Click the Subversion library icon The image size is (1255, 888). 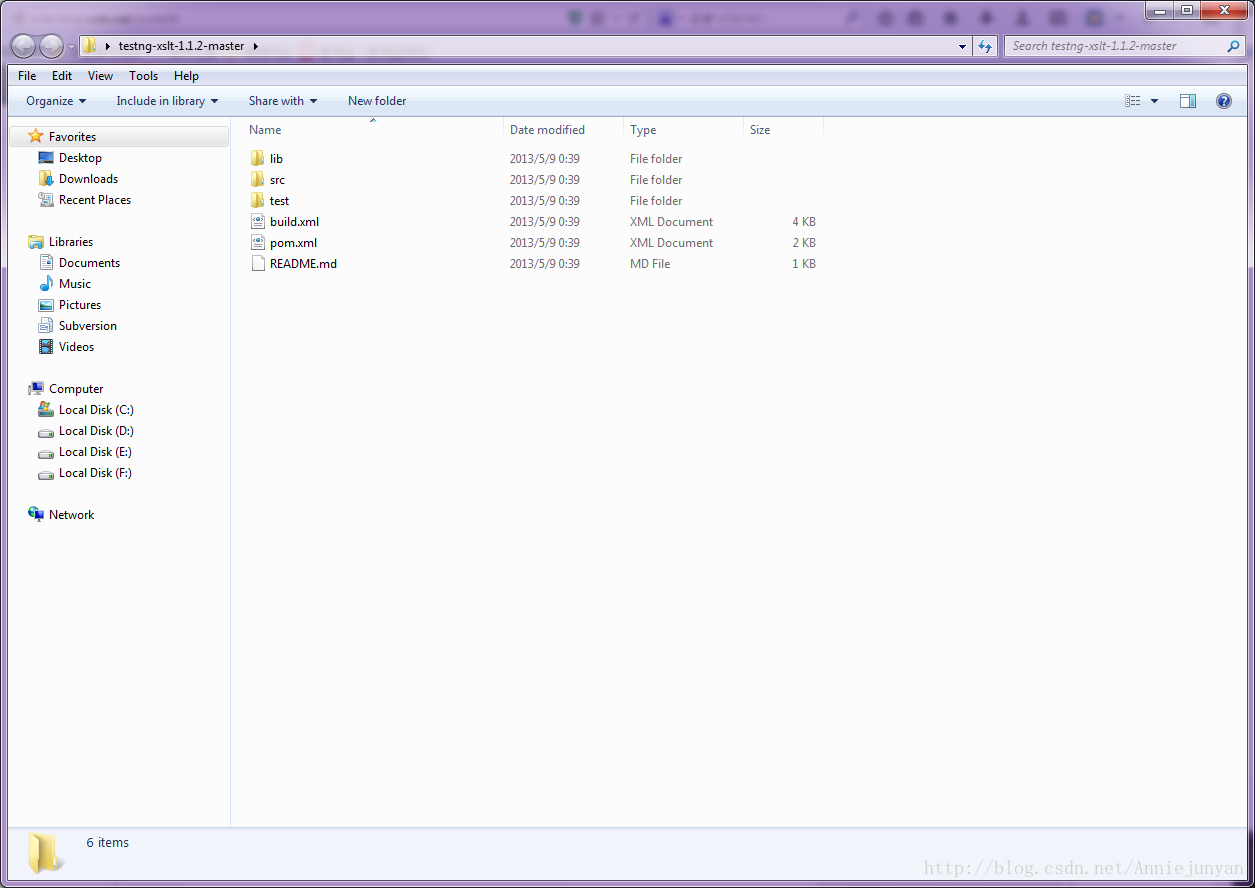pos(46,326)
